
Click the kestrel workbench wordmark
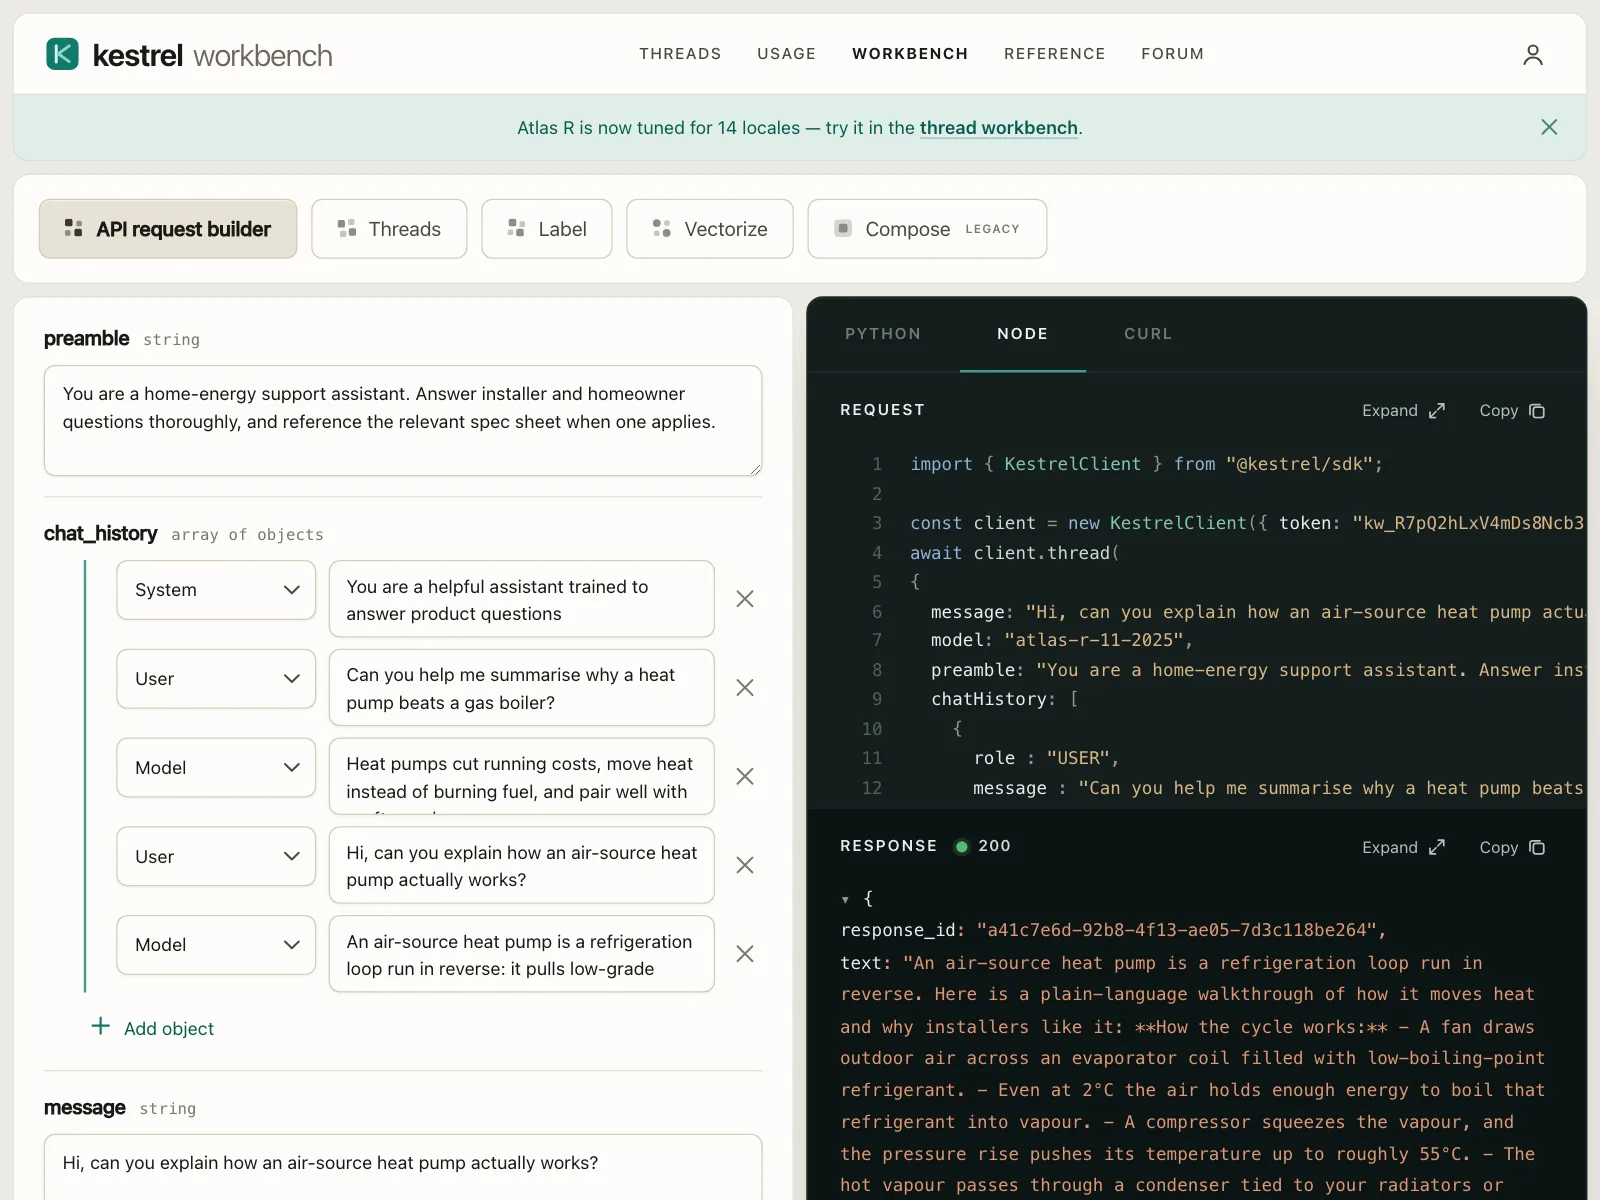coord(212,55)
